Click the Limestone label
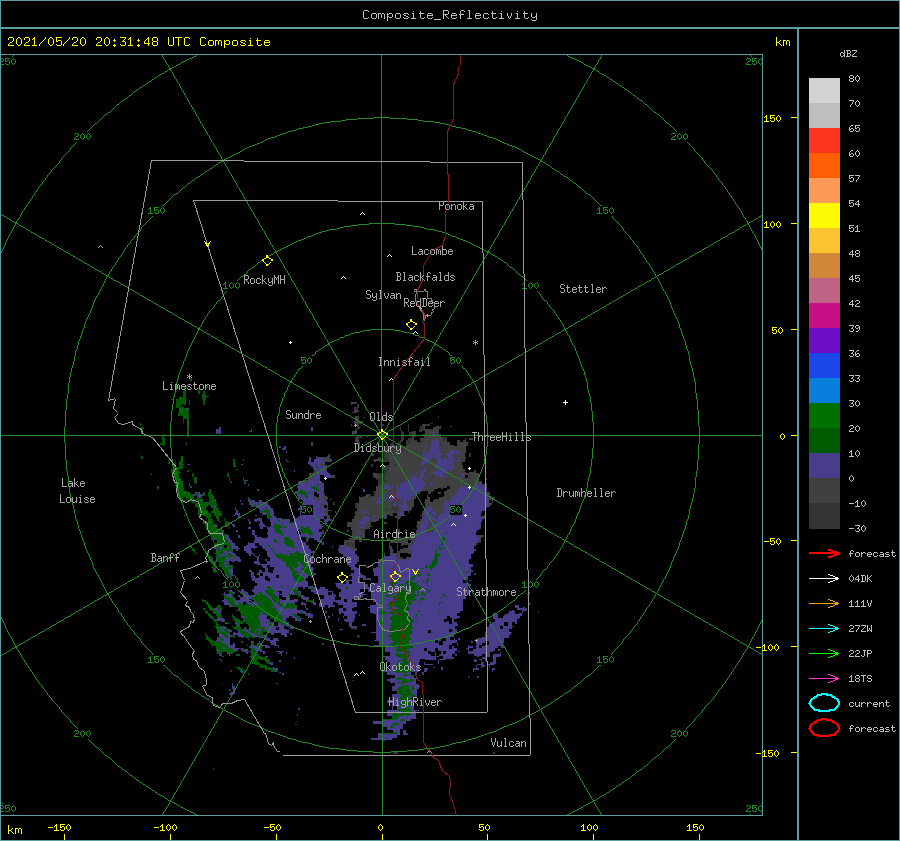The width and height of the screenshot is (900, 841). pos(189,386)
